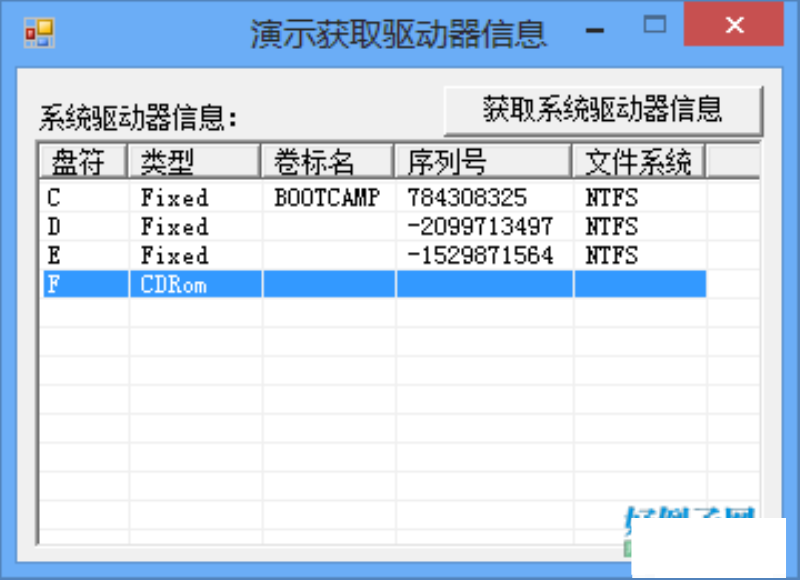
Task: Click the window title 演示获取驱动器信息
Action: [x=398, y=32]
